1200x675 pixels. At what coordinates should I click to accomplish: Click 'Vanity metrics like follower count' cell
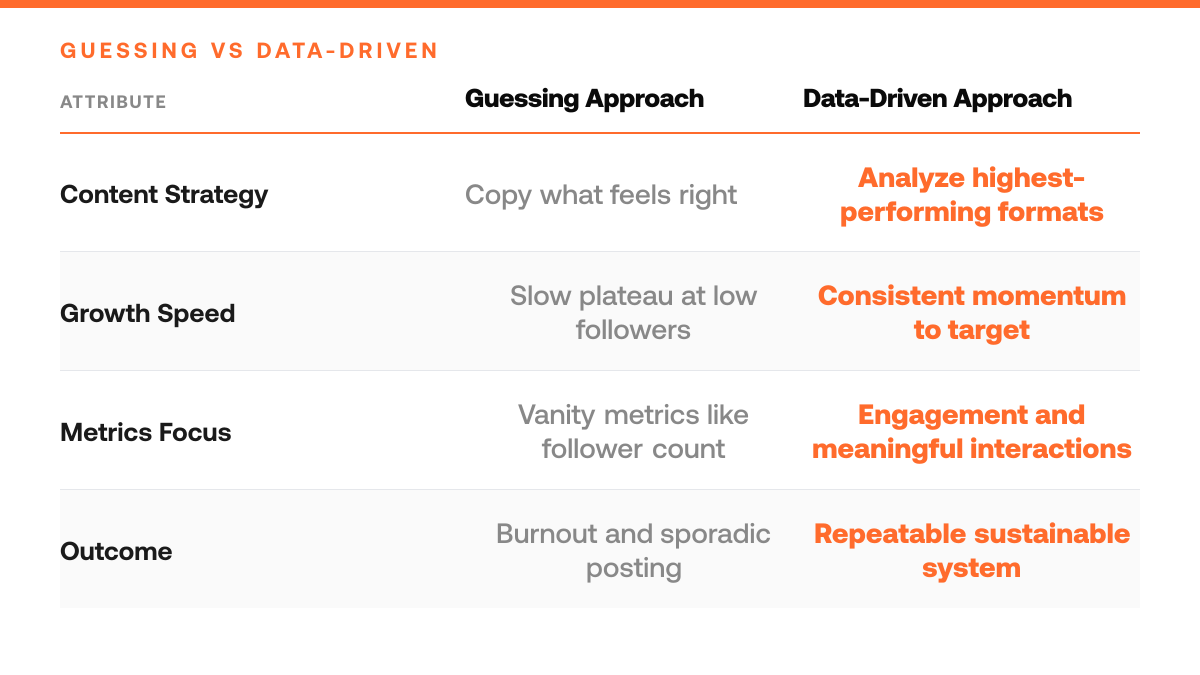click(x=633, y=432)
